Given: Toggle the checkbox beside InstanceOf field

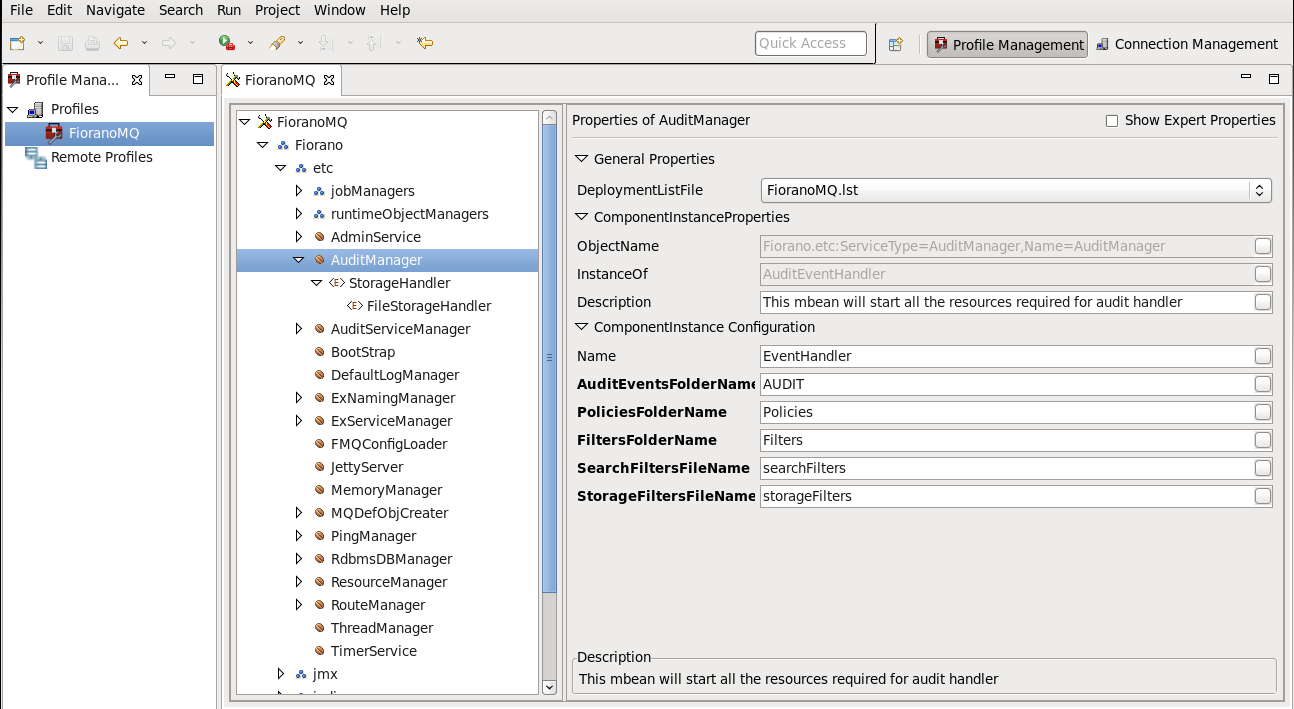Looking at the screenshot, I should (1263, 274).
